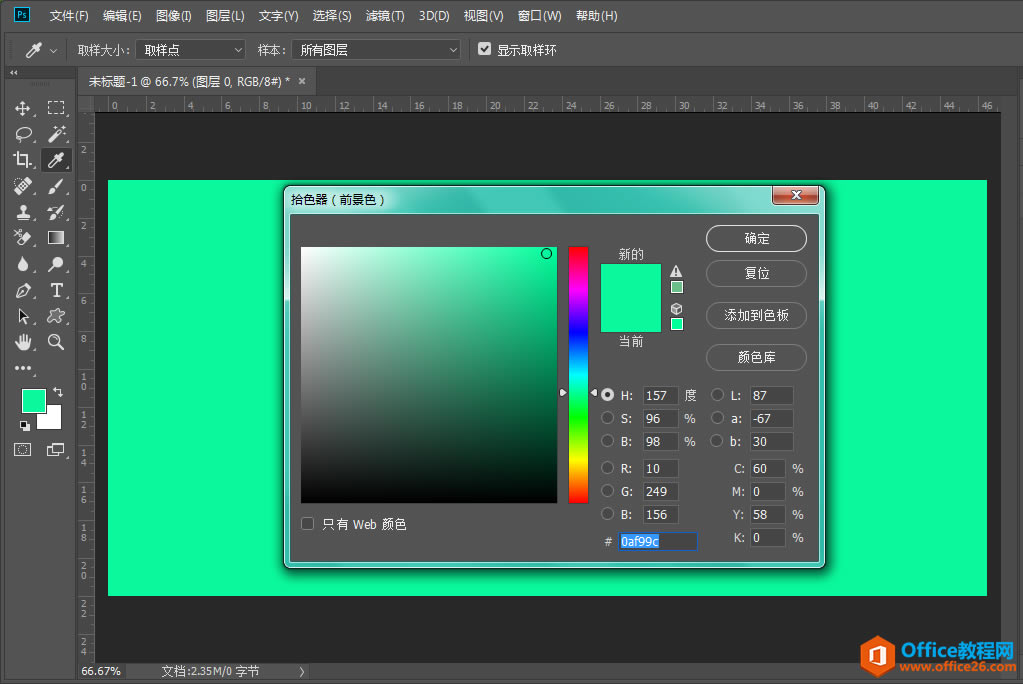Open the eyedropper tool preset picker arrow
Image resolution: width=1023 pixels, height=684 pixels.
[53, 50]
